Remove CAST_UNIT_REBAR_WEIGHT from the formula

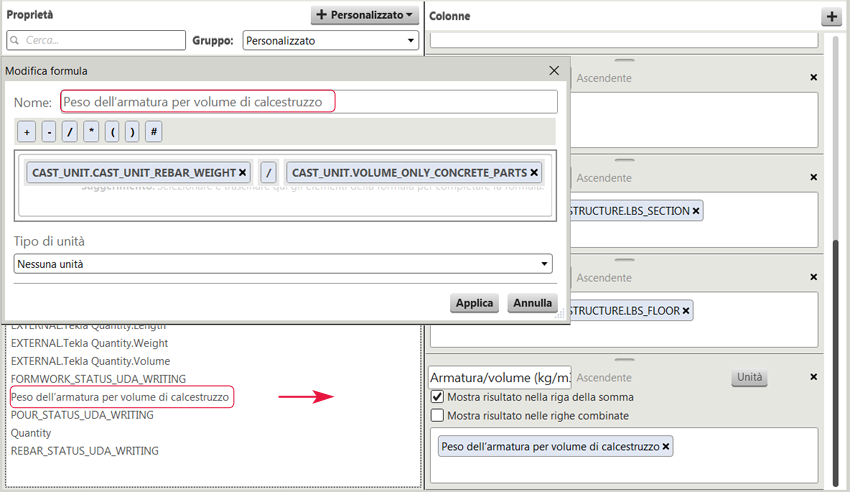[x=242, y=172]
